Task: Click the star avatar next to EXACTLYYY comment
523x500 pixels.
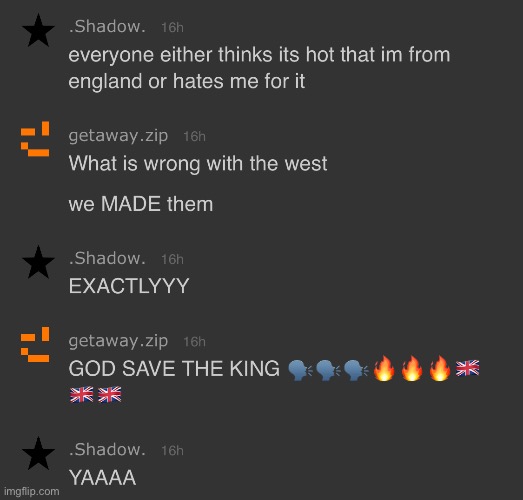Action: coord(38,263)
